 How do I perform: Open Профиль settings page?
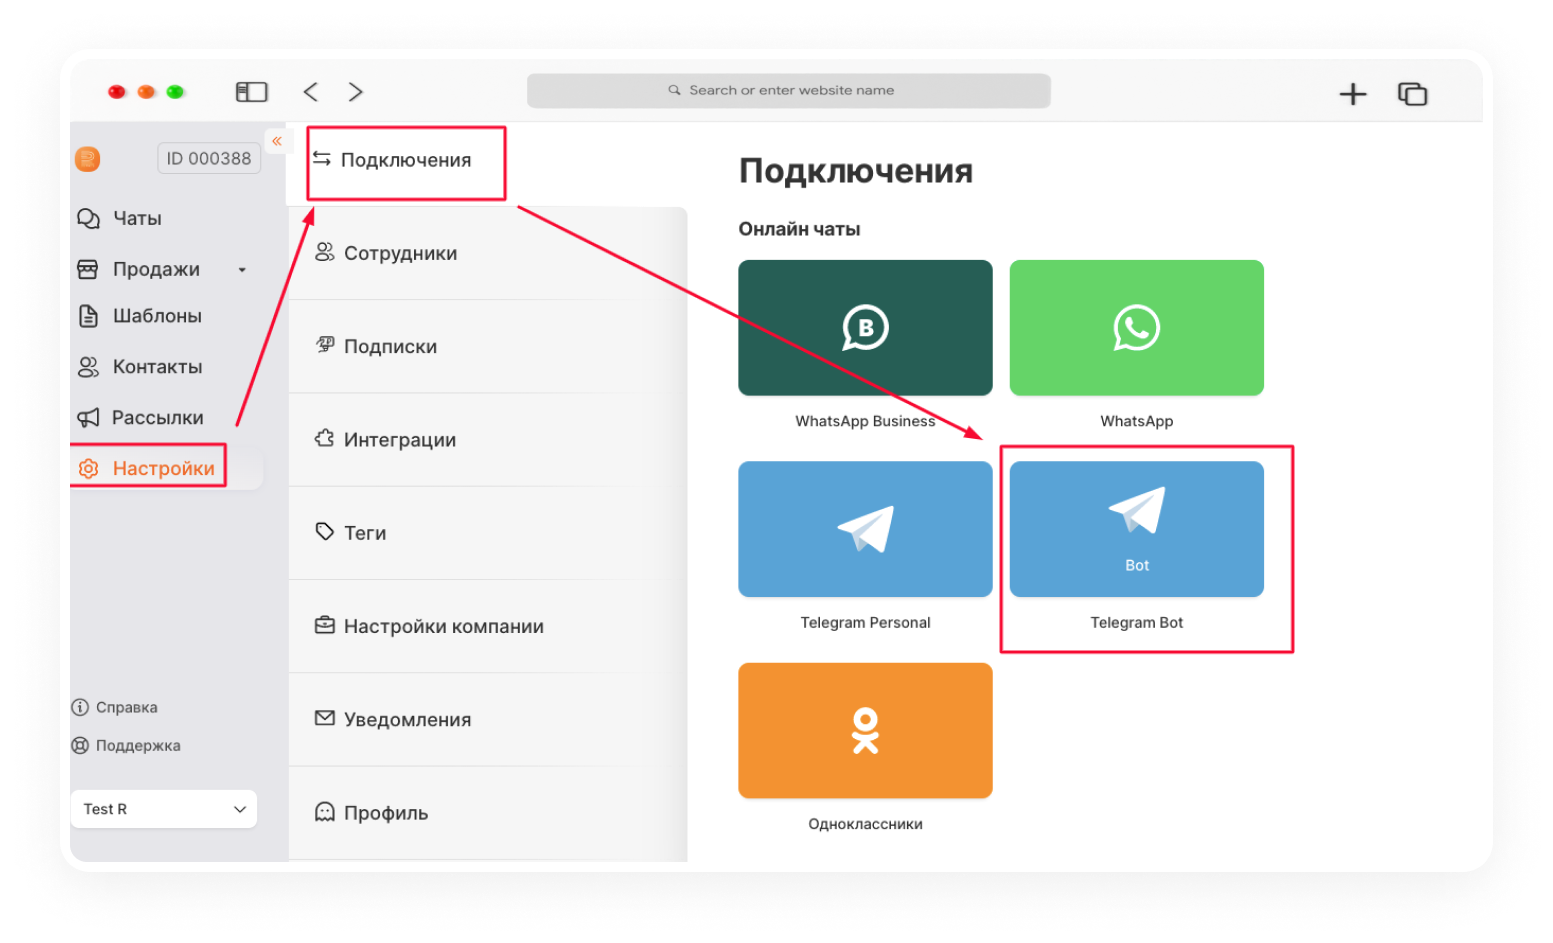point(386,813)
